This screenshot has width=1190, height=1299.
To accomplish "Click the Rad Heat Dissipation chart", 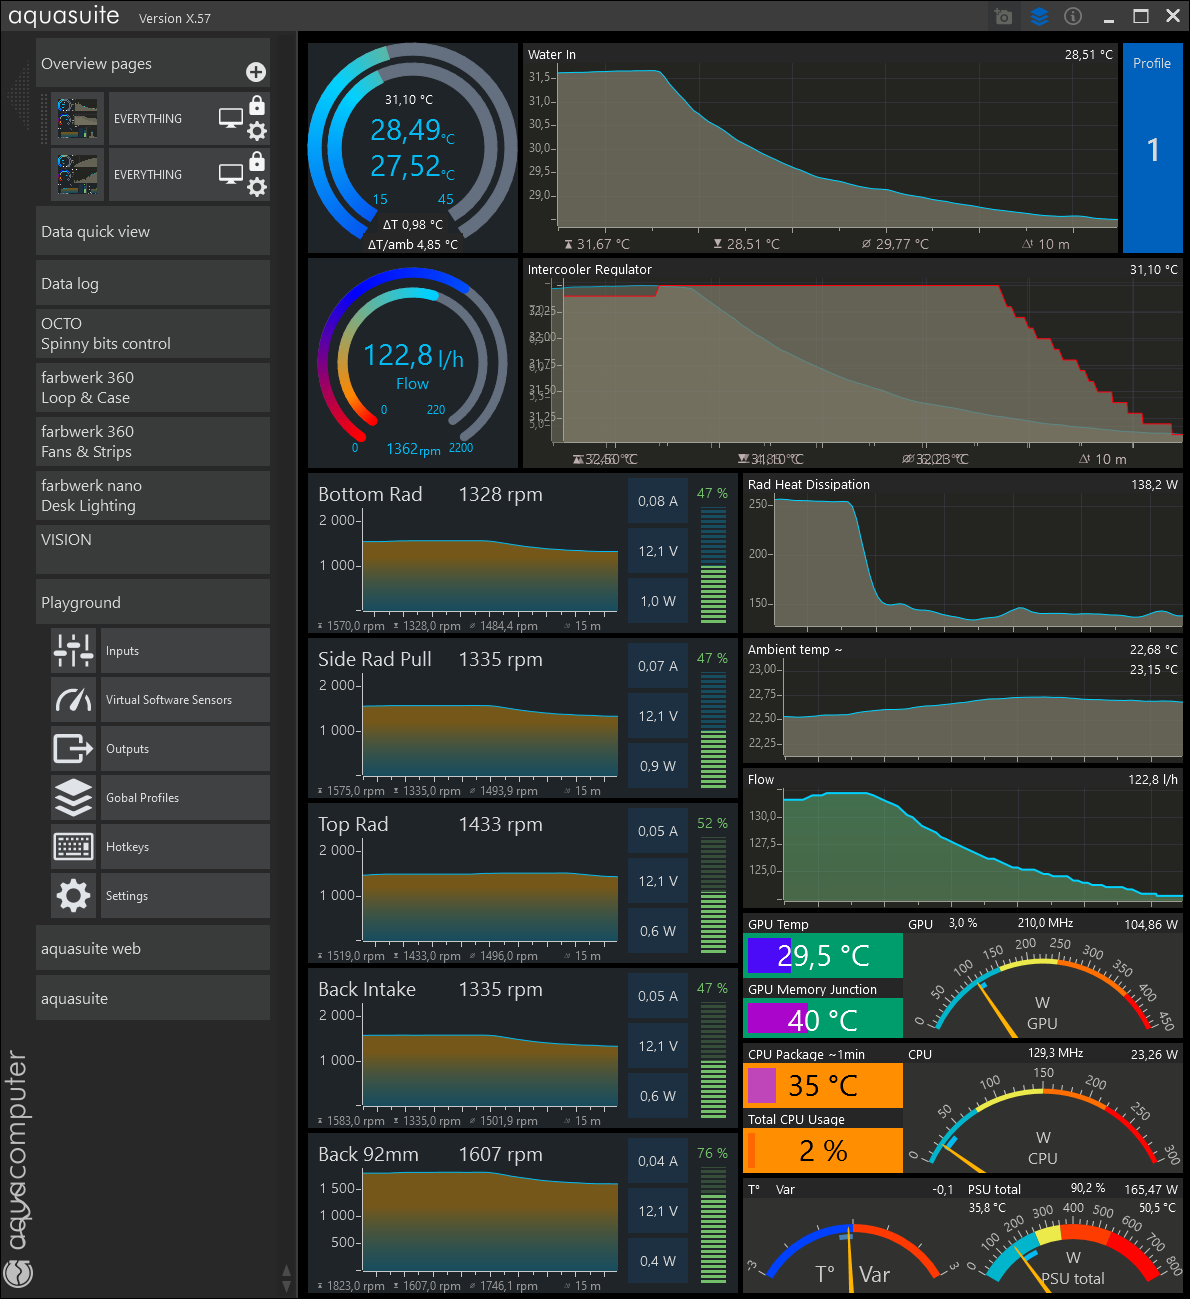I will 963,553.
